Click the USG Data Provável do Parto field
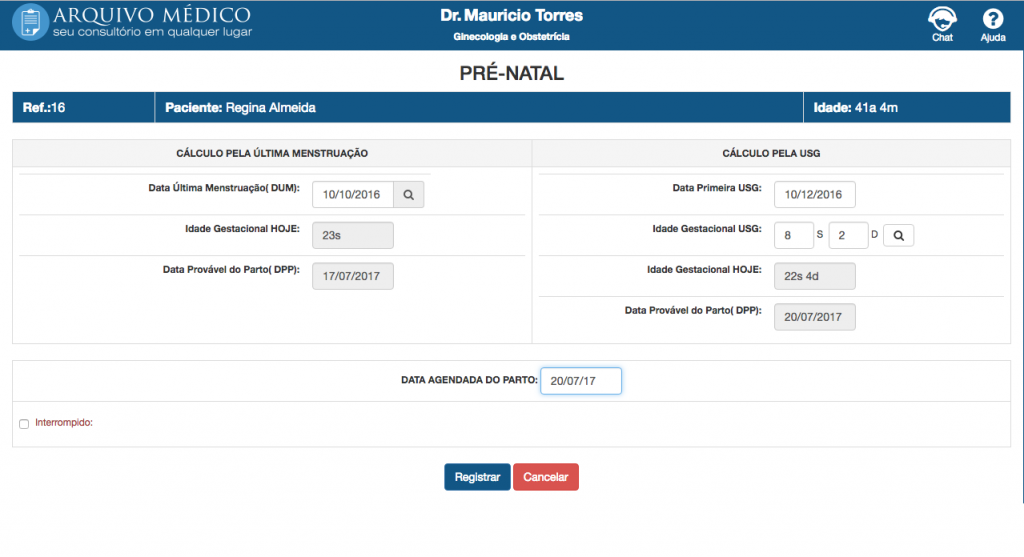 point(814,317)
